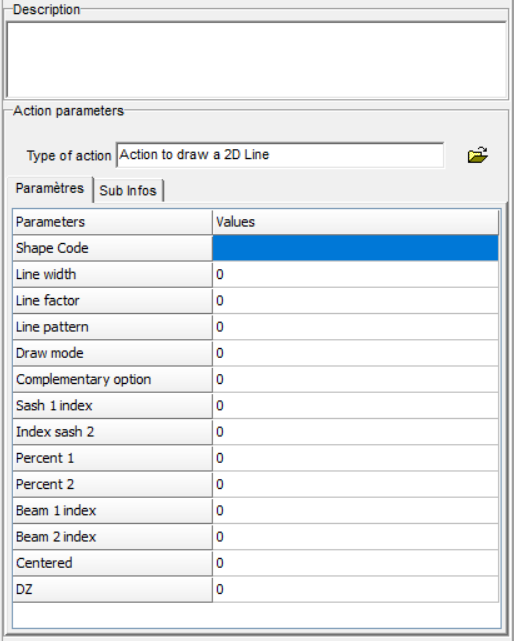Select the Shape Code value cell
Image resolution: width=514 pixels, height=641 pixels.
(x=355, y=248)
